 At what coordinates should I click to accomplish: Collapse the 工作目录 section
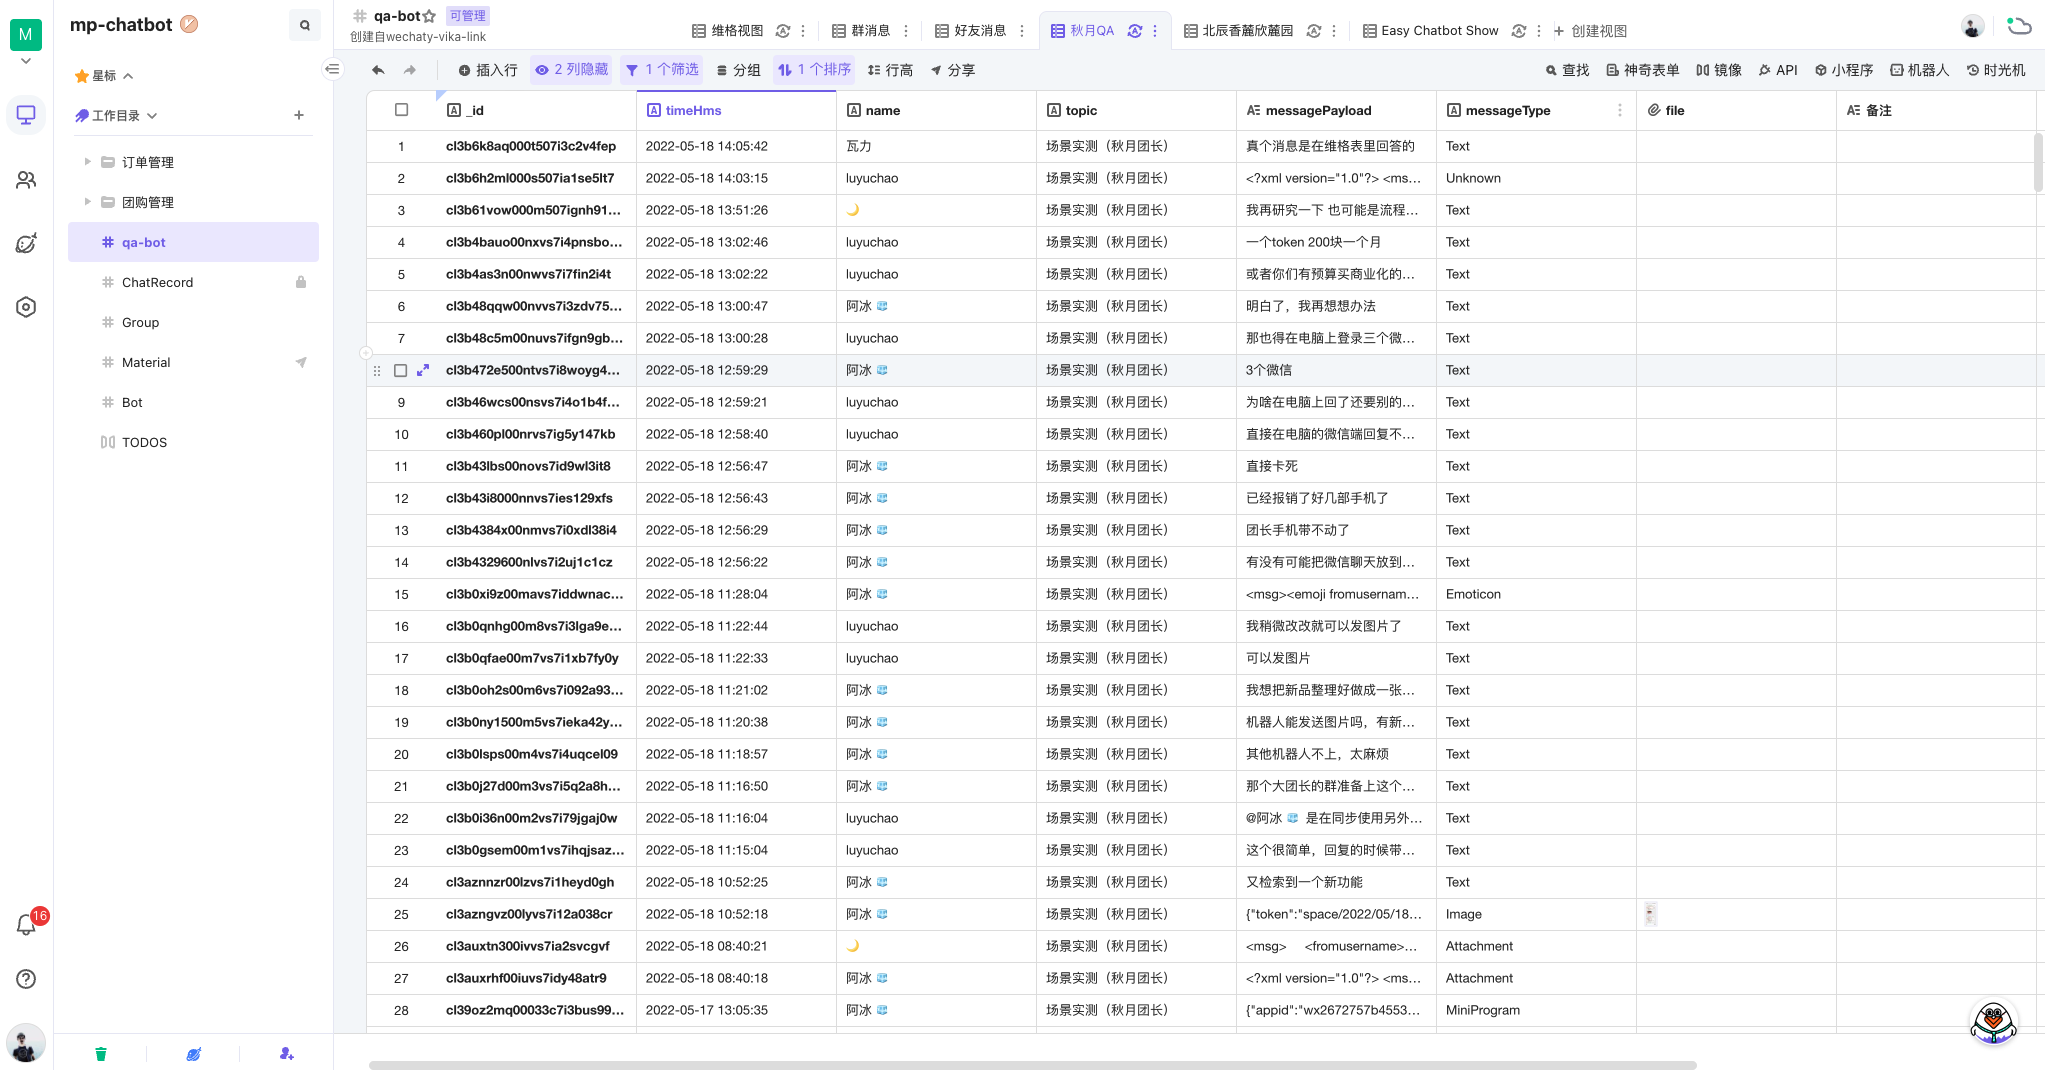[x=152, y=116]
